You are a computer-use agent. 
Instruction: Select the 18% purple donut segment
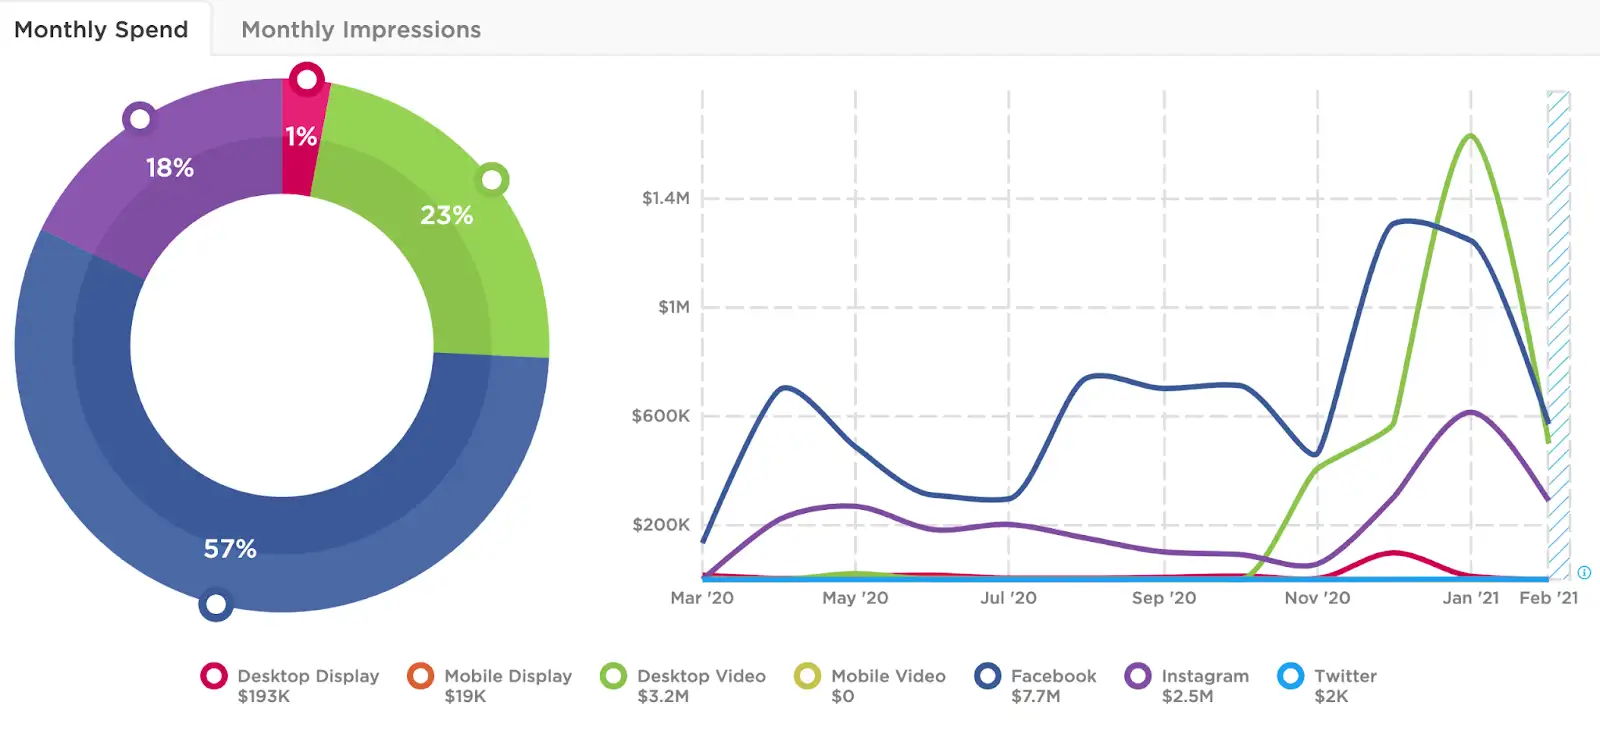[x=169, y=167]
